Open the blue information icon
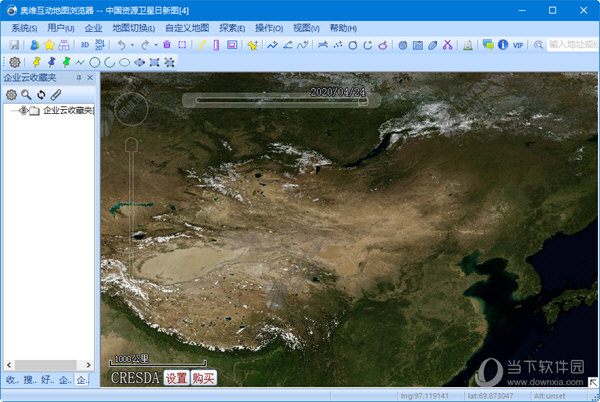The height and width of the screenshot is (402, 600). click(x=503, y=45)
